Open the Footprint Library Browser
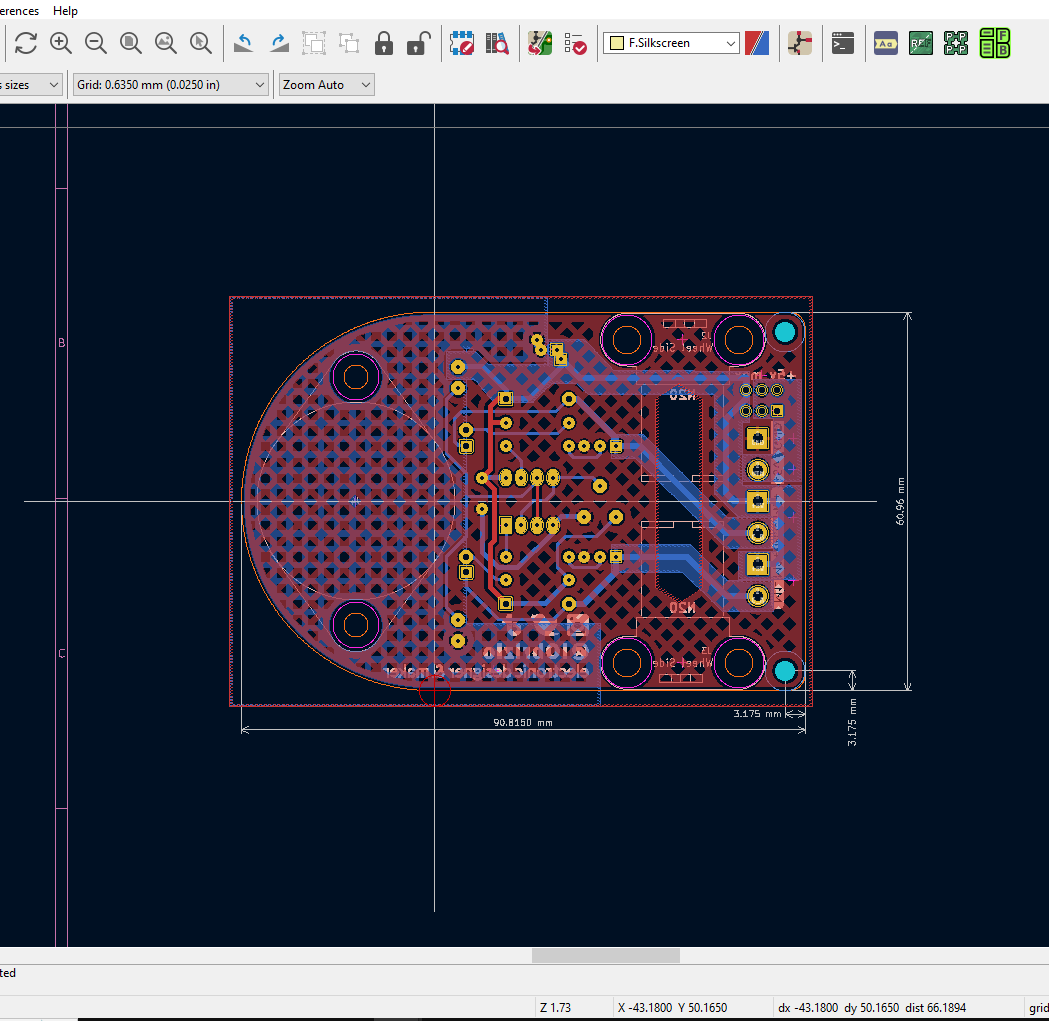Viewport: 1049px width, 1021px height. coord(497,43)
